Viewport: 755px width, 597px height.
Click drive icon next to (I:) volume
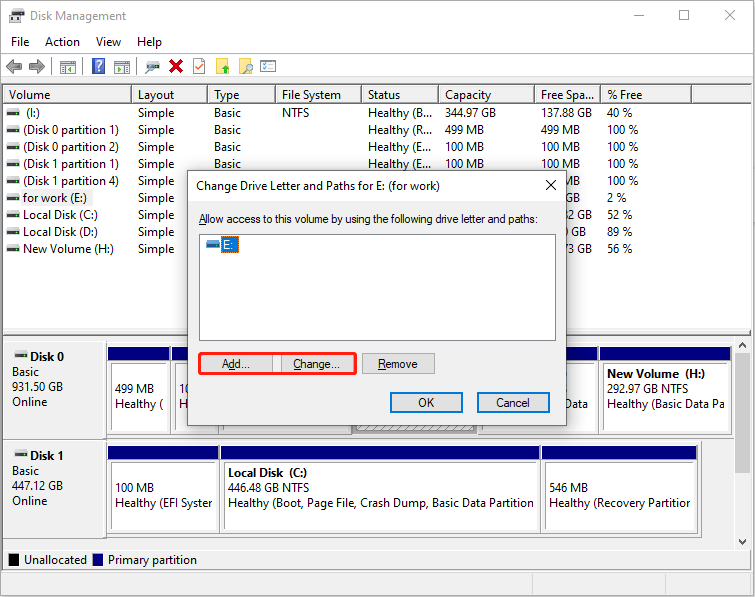(x=13, y=113)
